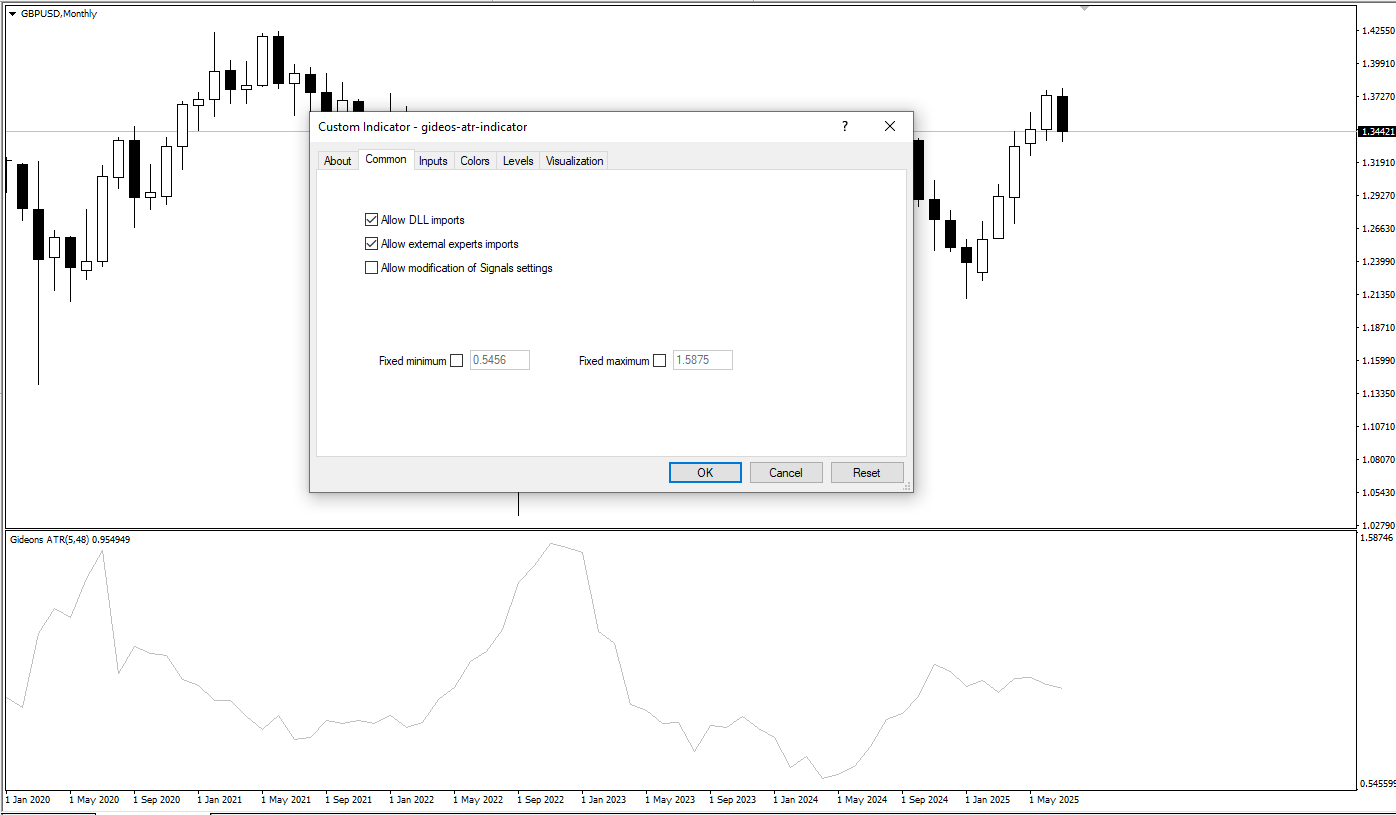Tick the Fixed minimum checkbox
1396x815 pixels.
pos(457,361)
